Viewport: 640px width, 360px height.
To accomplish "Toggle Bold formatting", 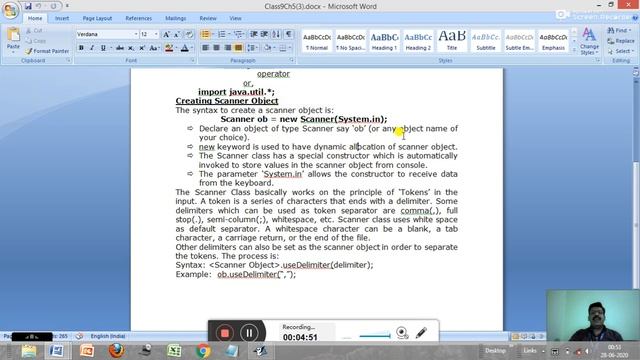I will click(81, 48).
